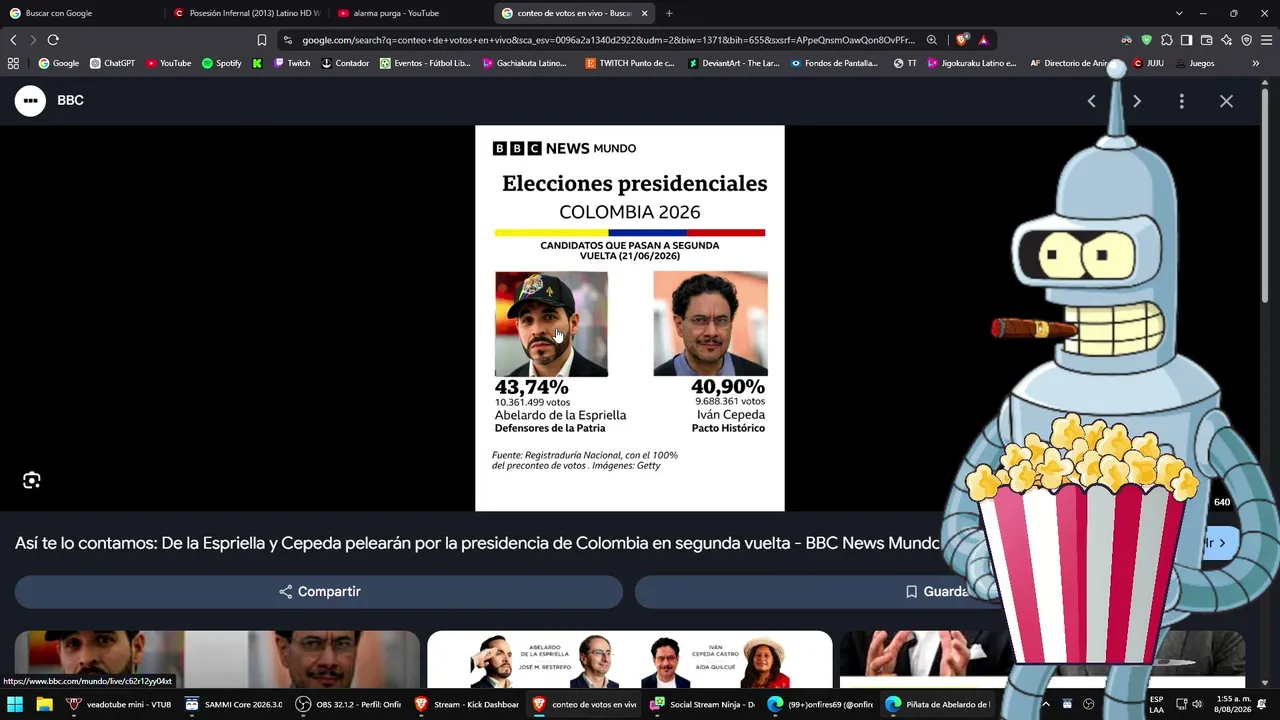Switch to veadotube mini in the taskbar
This screenshot has width=1280, height=720.
click(119, 704)
